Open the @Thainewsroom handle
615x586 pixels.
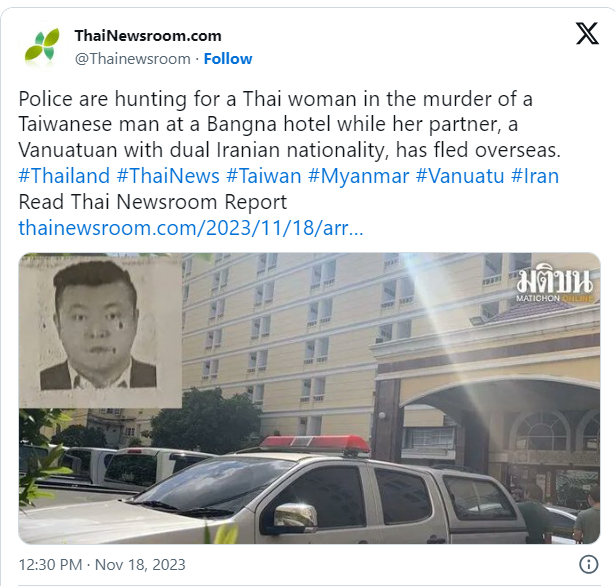(133, 59)
